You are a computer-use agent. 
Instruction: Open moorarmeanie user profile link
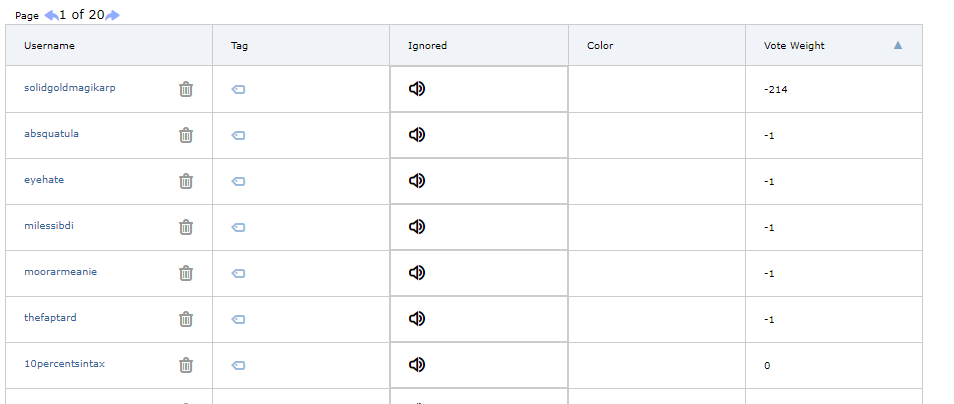pos(60,271)
